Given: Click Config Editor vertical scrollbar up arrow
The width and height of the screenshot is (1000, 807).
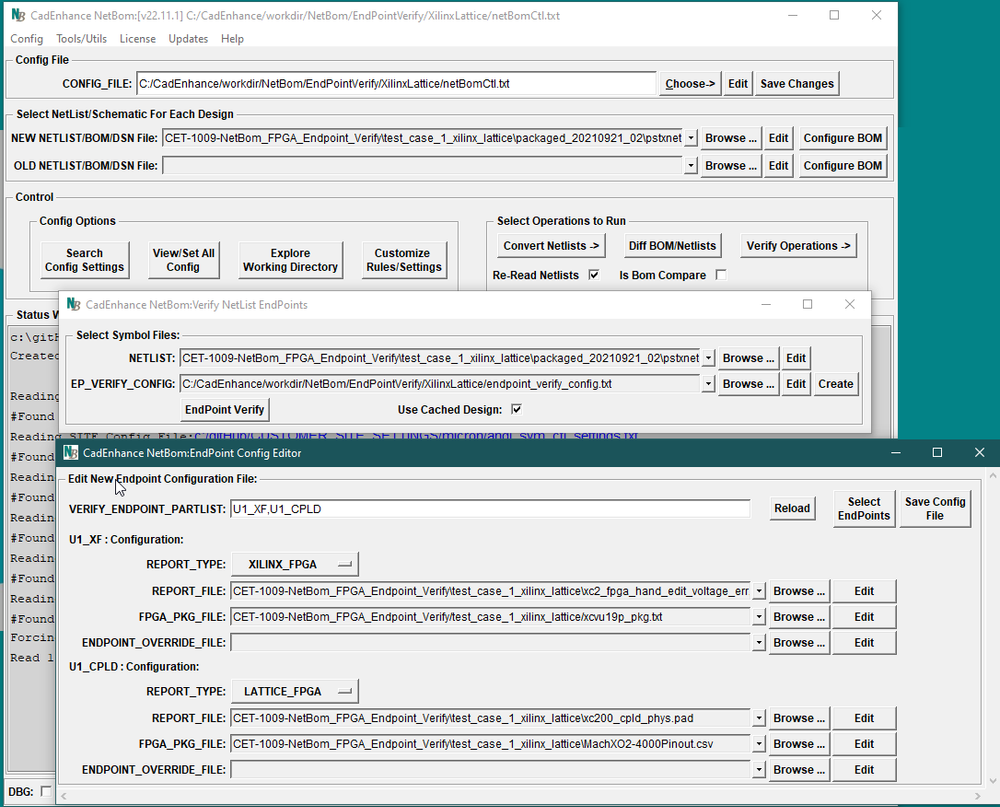Looking at the screenshot, I should (x=992, y=476).
